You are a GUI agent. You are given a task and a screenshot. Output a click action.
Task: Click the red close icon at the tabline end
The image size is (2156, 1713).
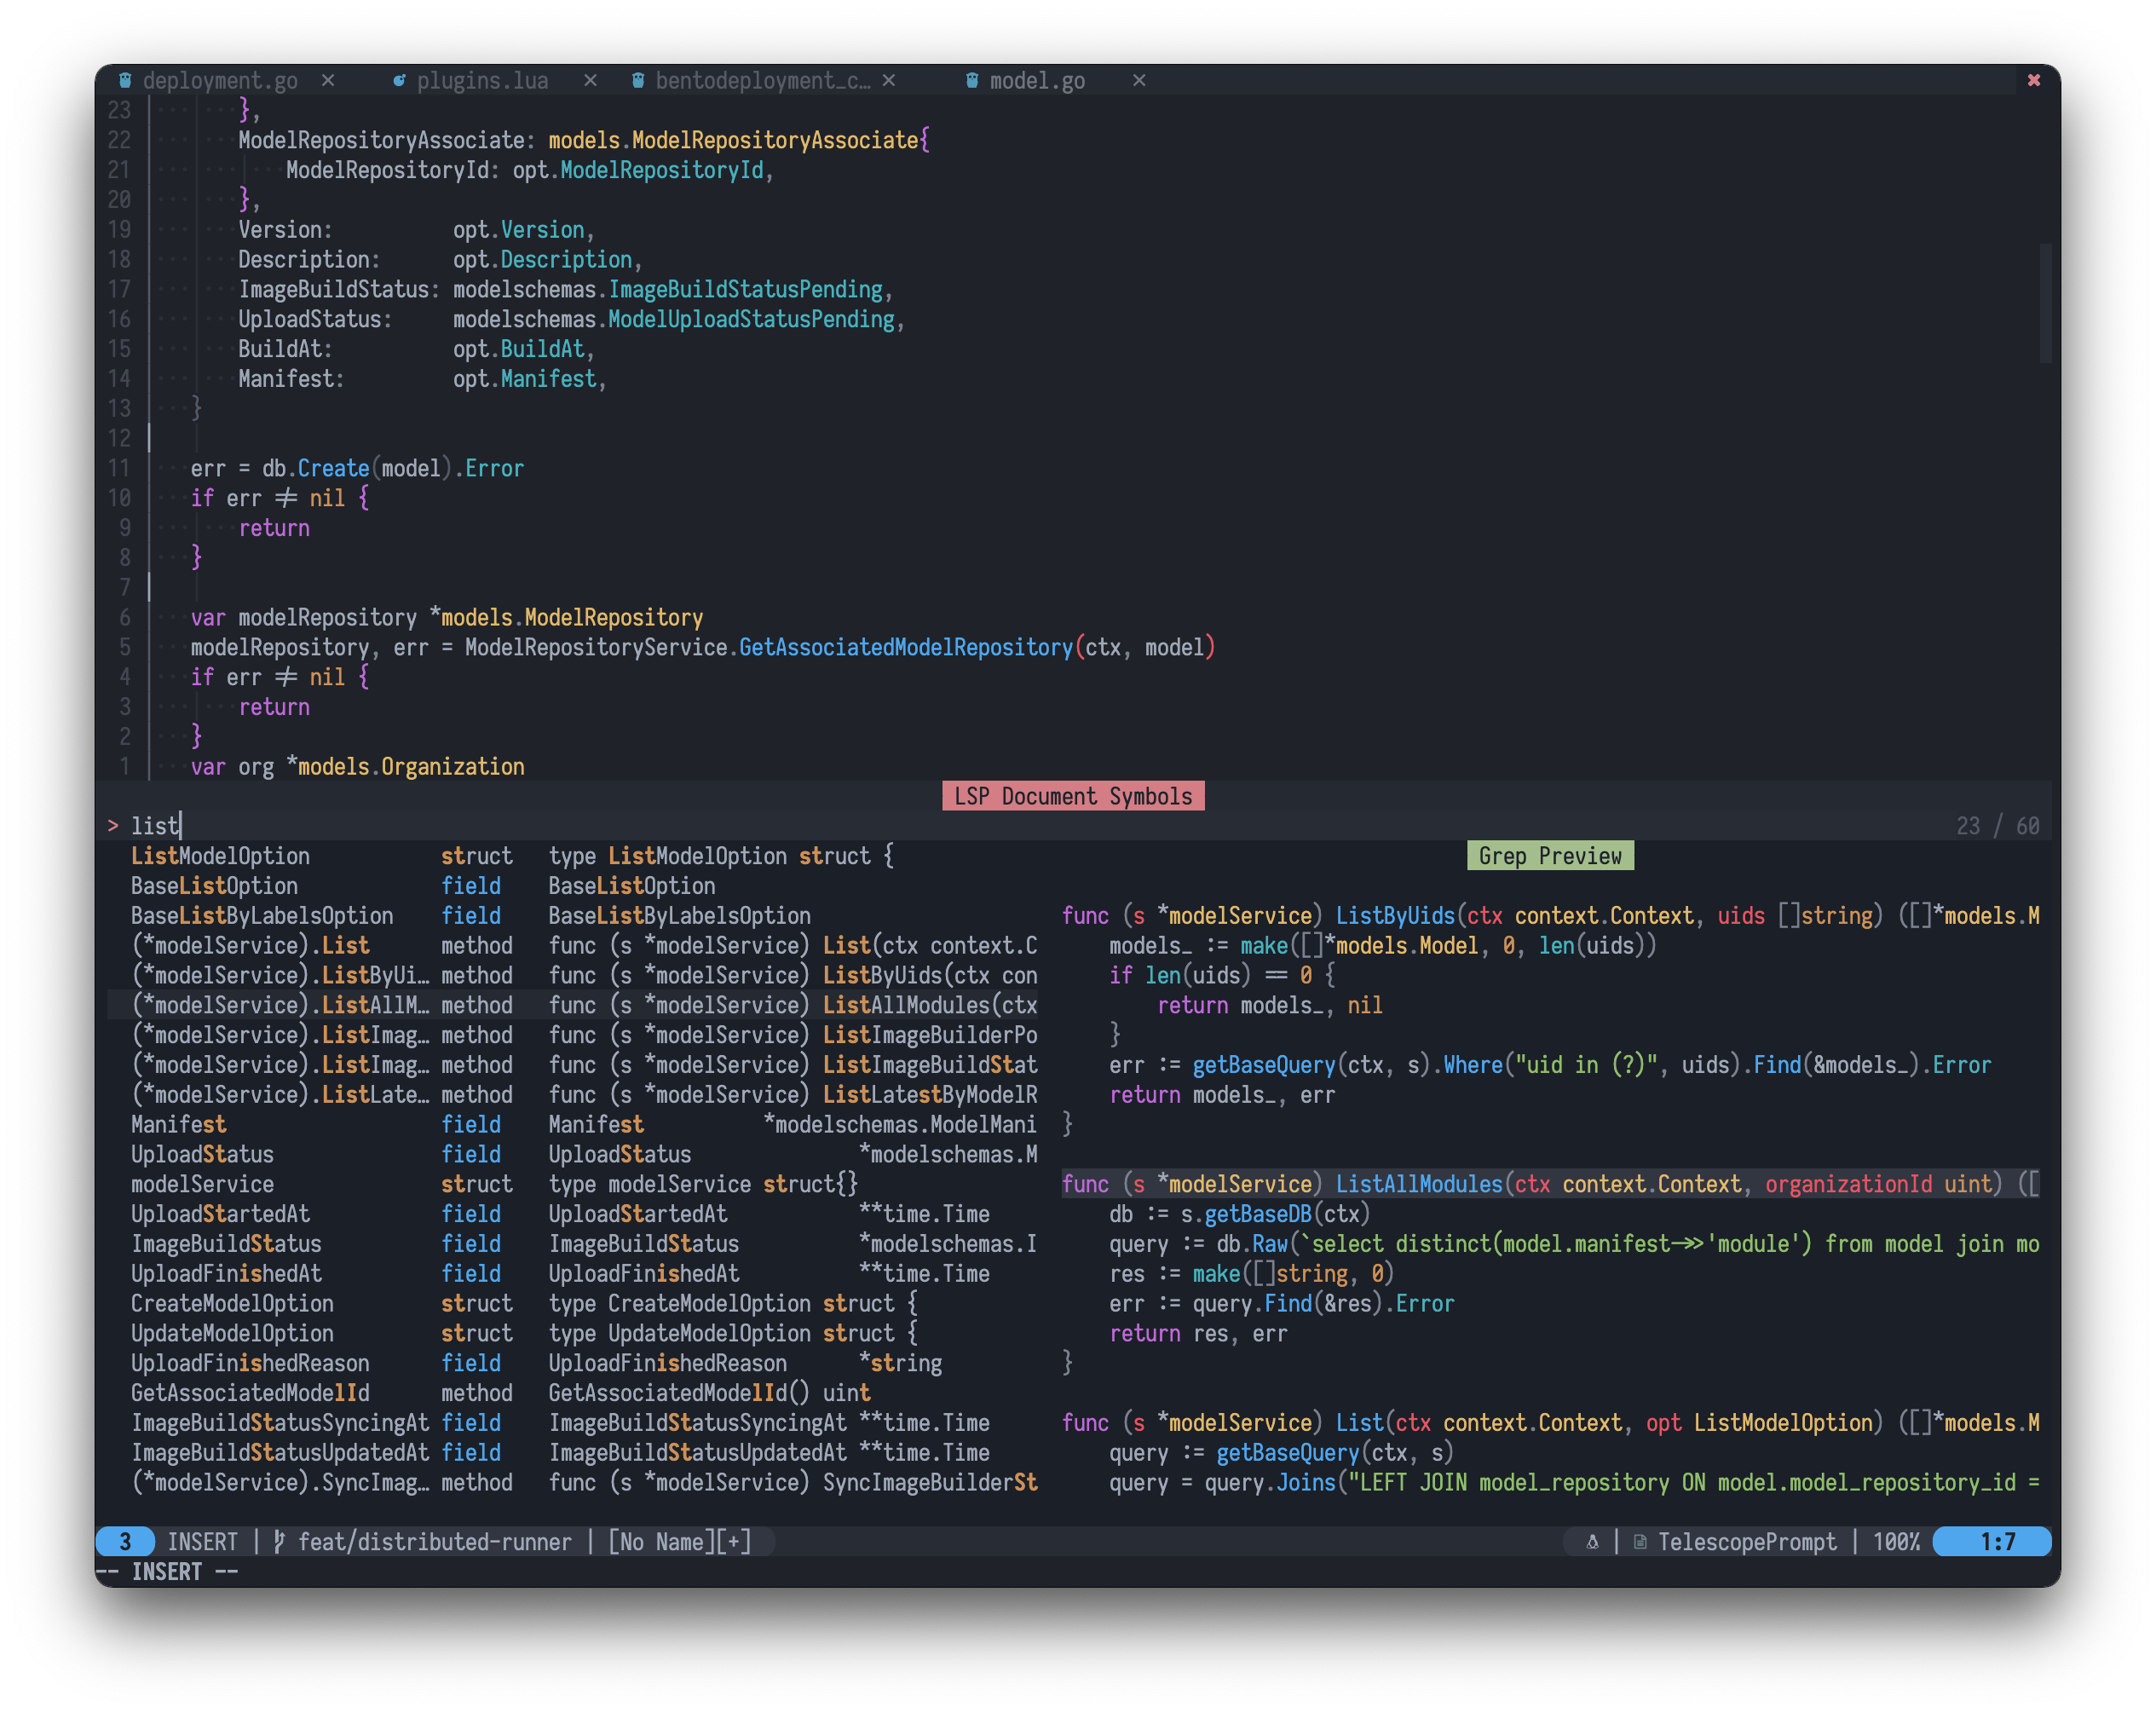(2033, 81)
